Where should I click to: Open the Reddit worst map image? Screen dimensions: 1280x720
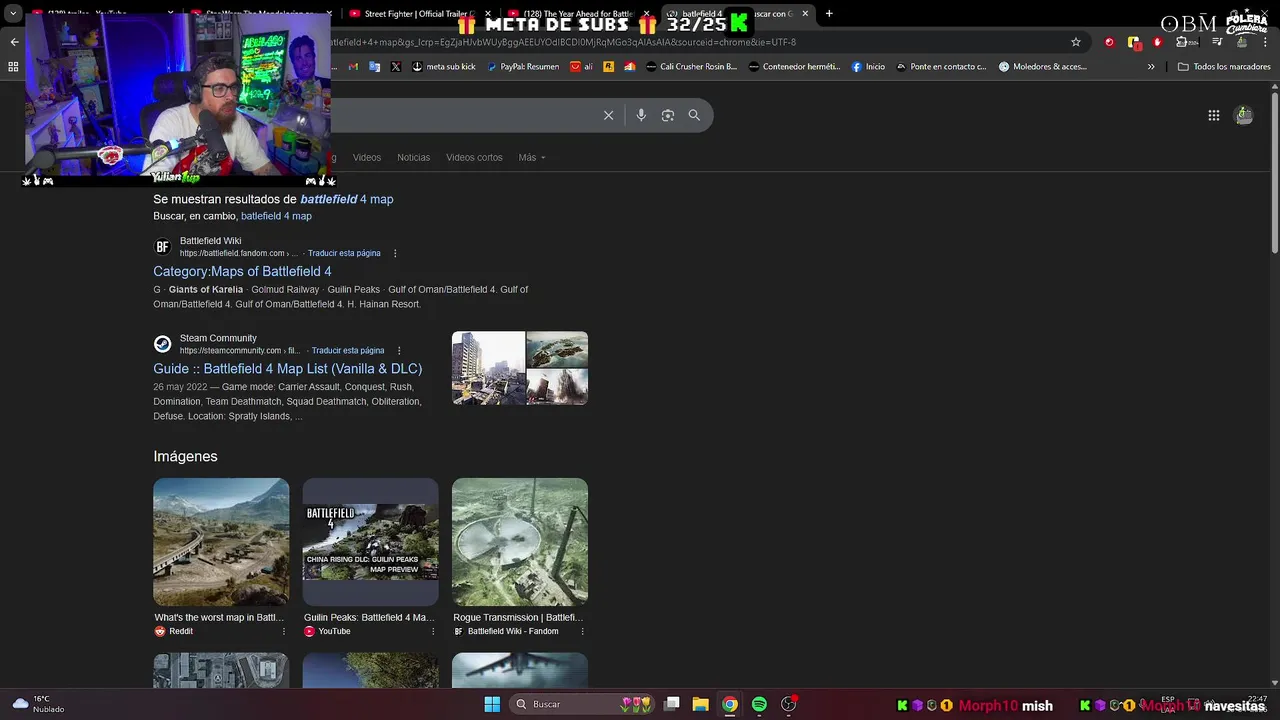pos(221,541)
